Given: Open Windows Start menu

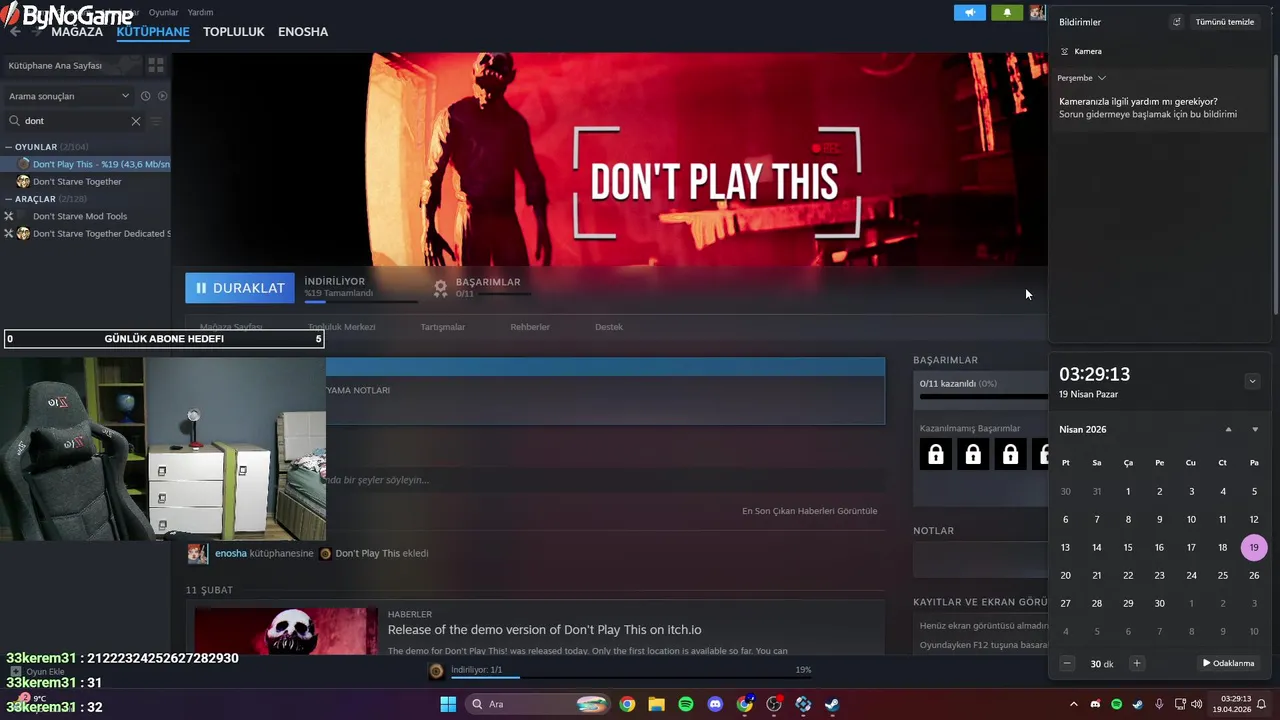Looking at the screenshot, I should (448, 704).
